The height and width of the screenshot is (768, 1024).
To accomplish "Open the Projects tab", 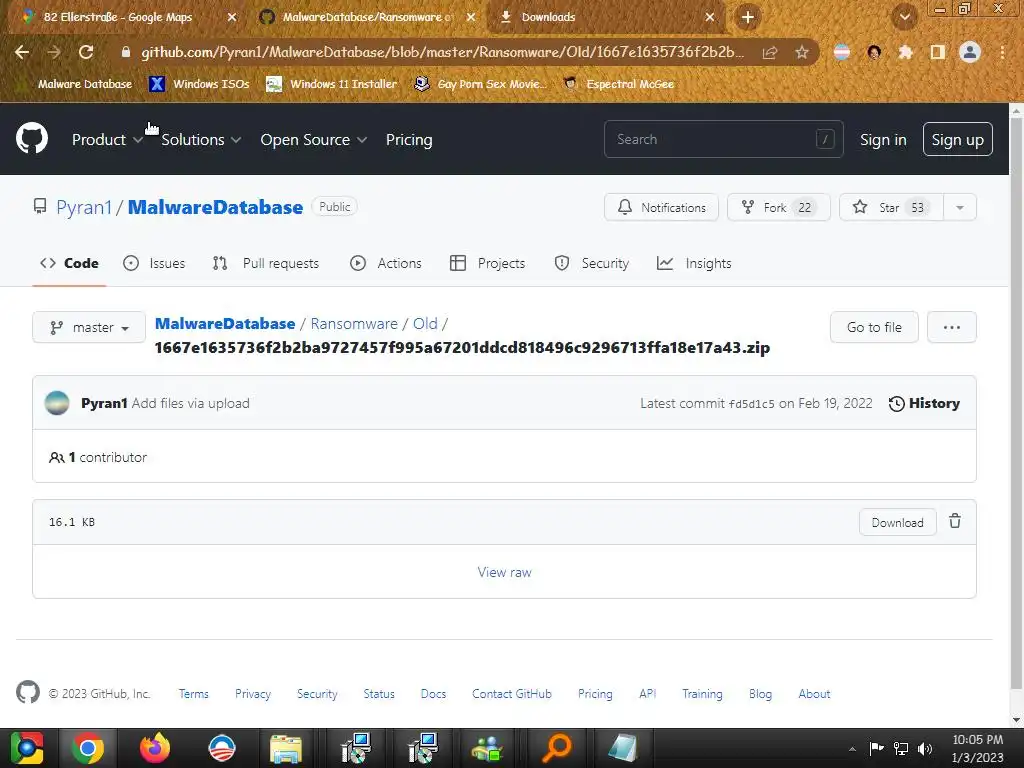I will [x=487, y=263].
